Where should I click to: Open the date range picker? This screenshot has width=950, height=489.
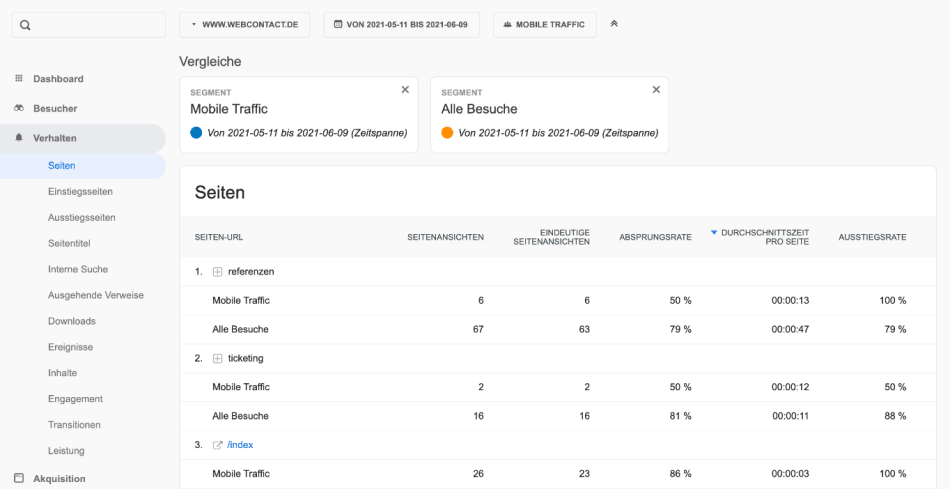pos(402,25)
